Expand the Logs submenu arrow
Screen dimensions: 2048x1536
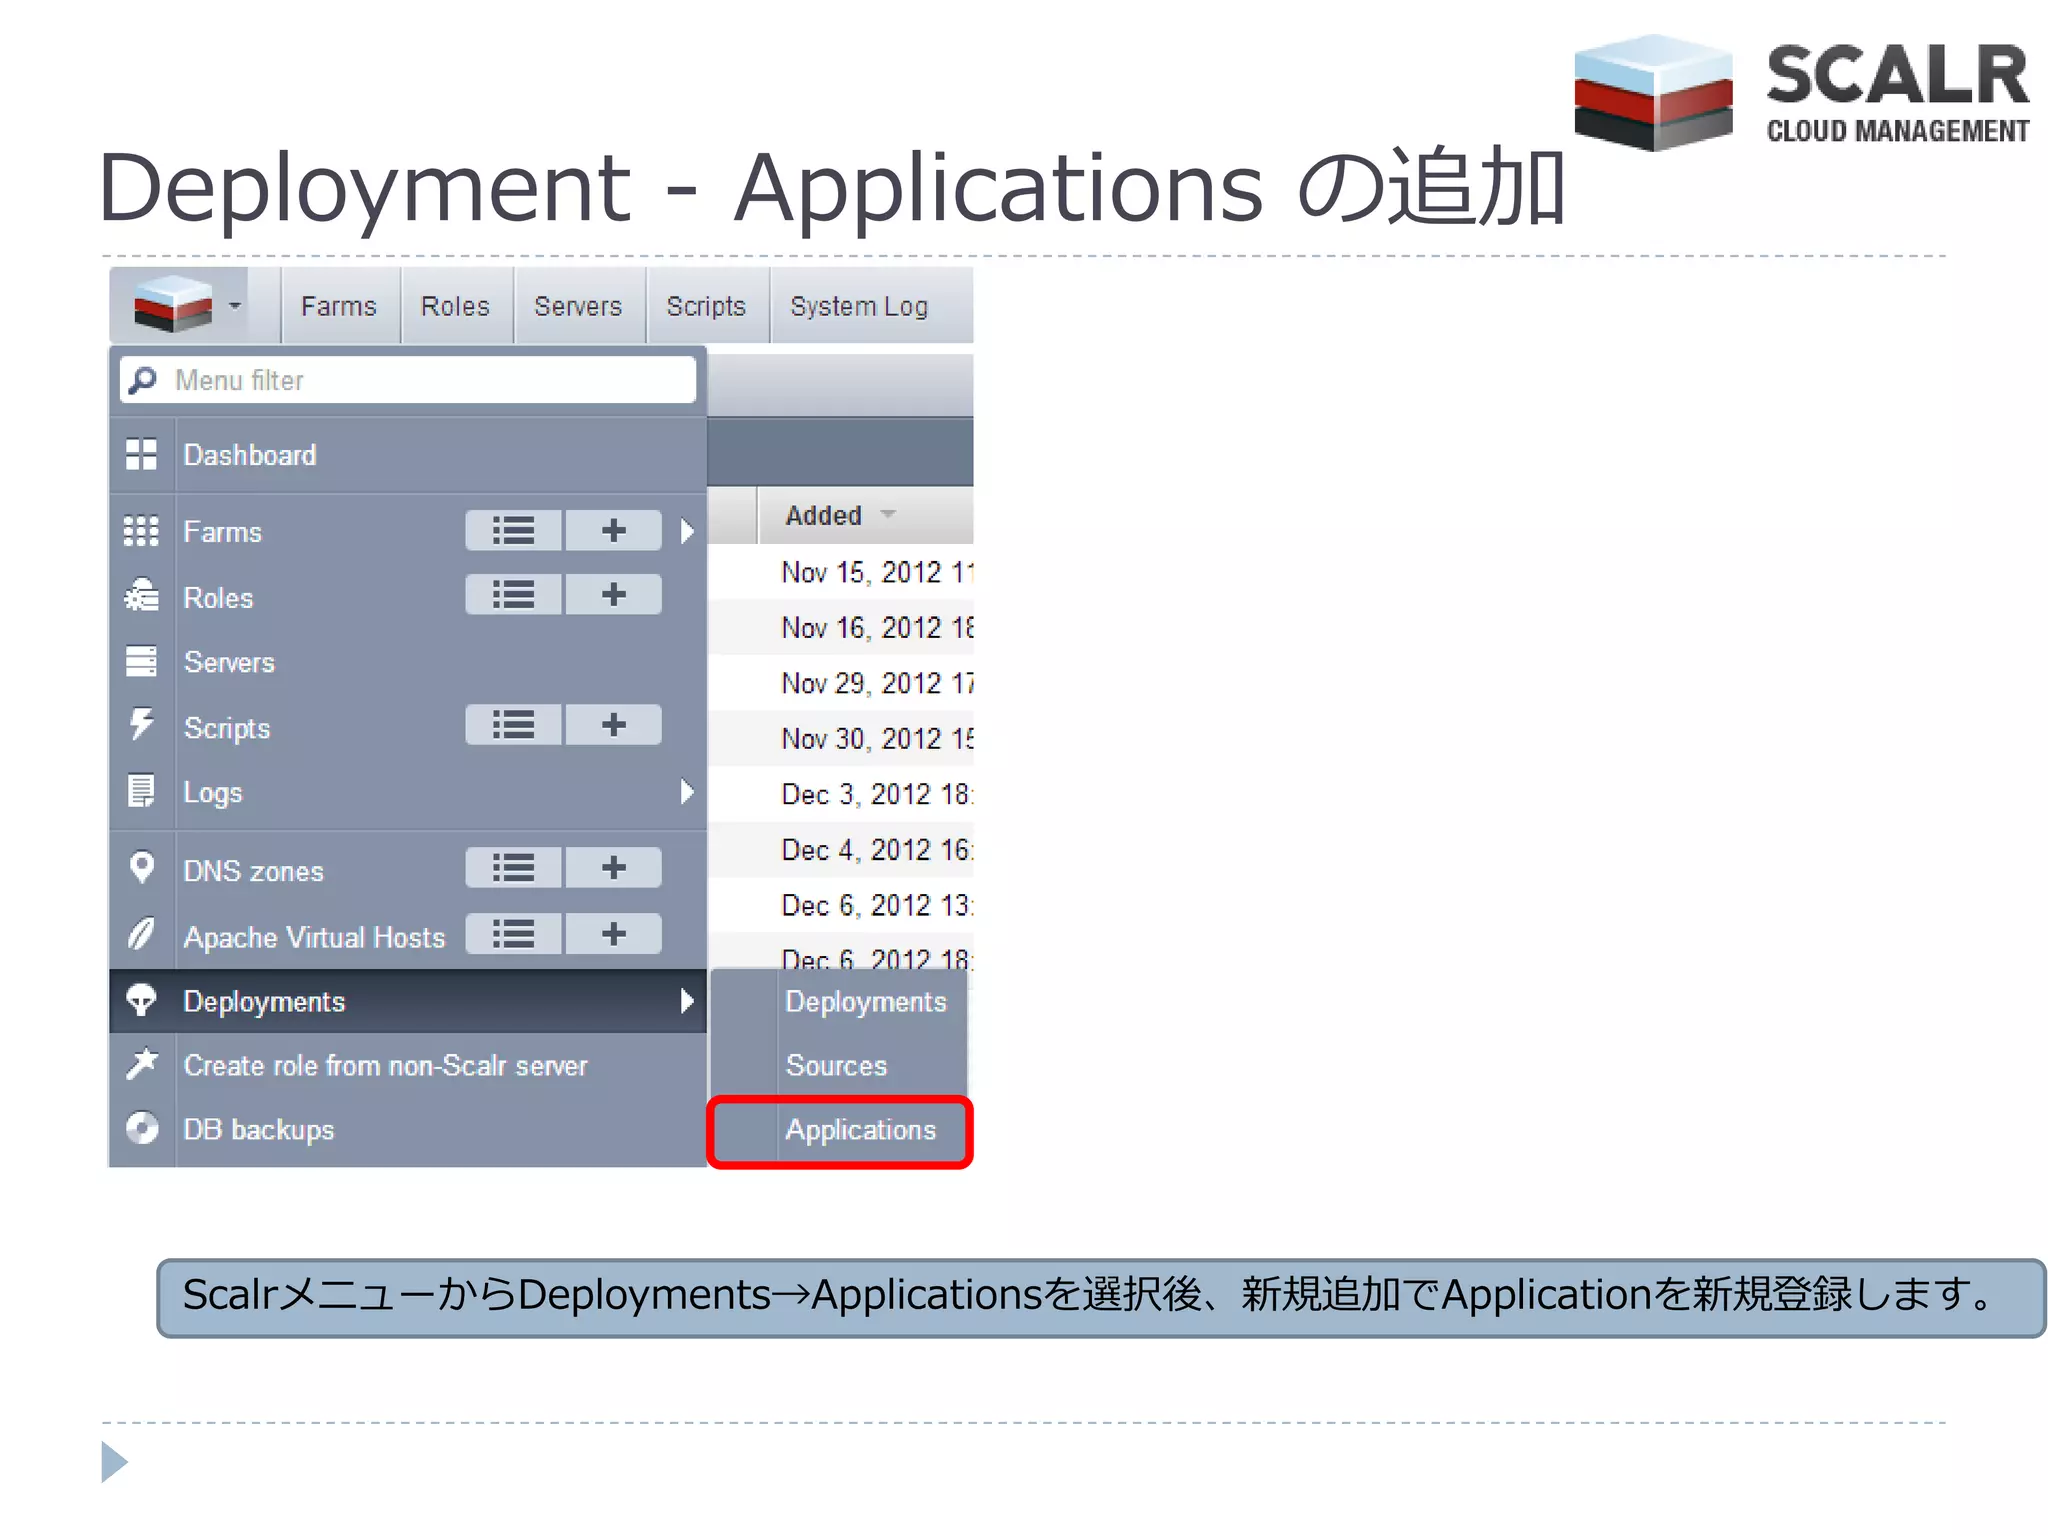(687, 792)
